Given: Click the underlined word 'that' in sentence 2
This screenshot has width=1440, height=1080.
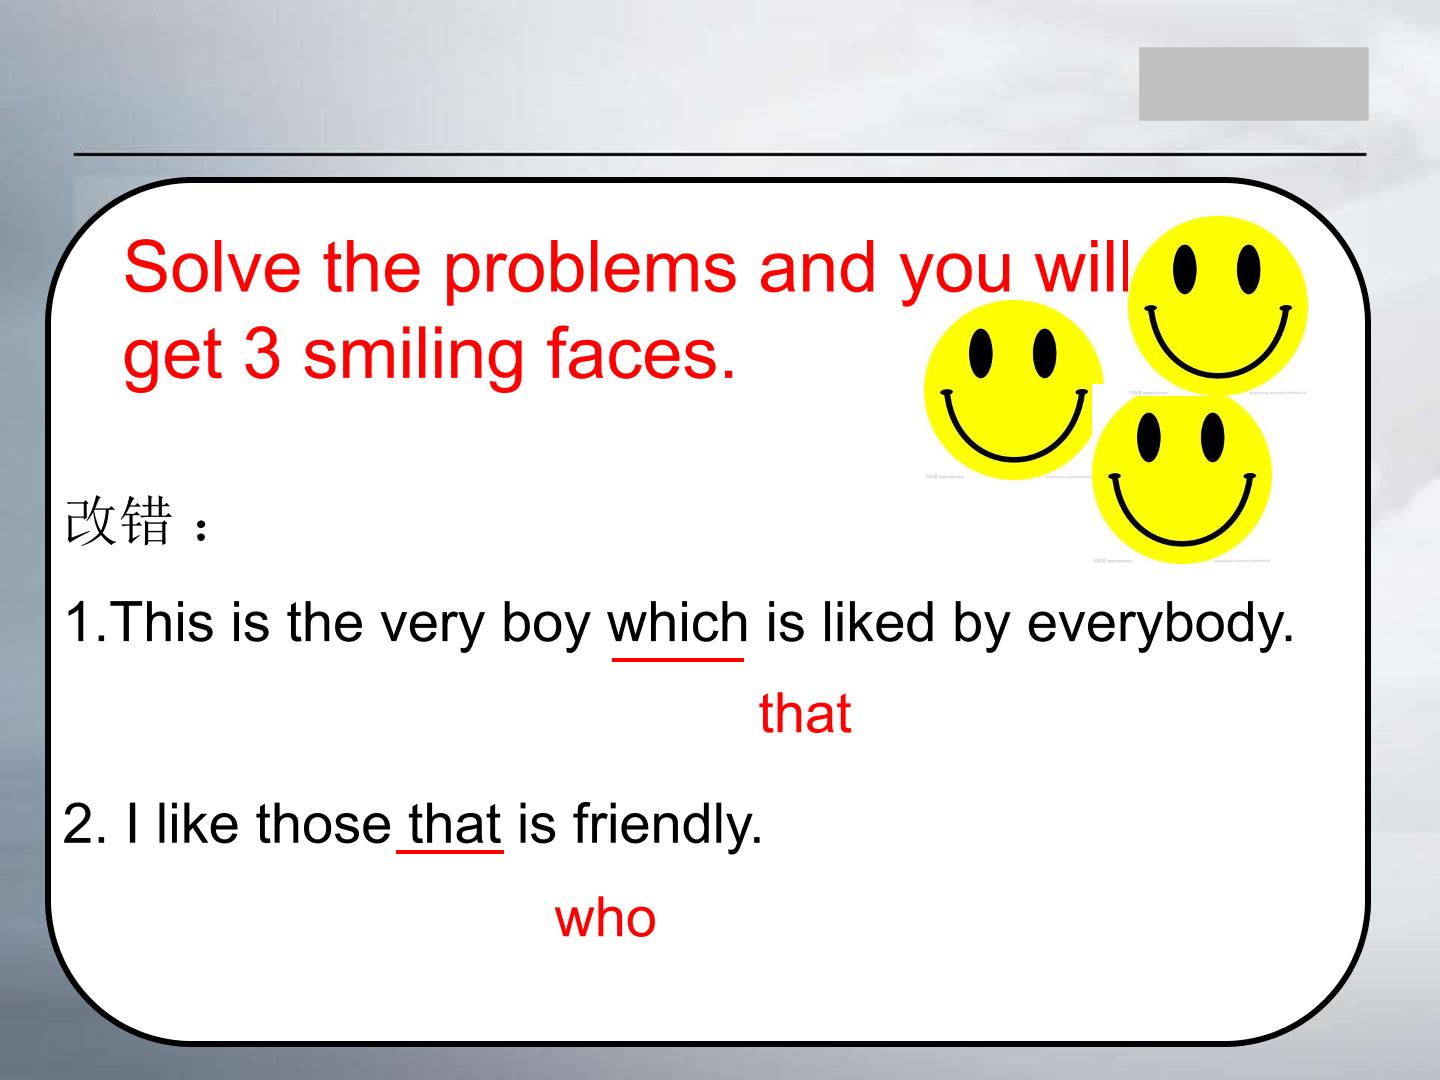Looking at the screenshot, I should (x=454, y=825).
